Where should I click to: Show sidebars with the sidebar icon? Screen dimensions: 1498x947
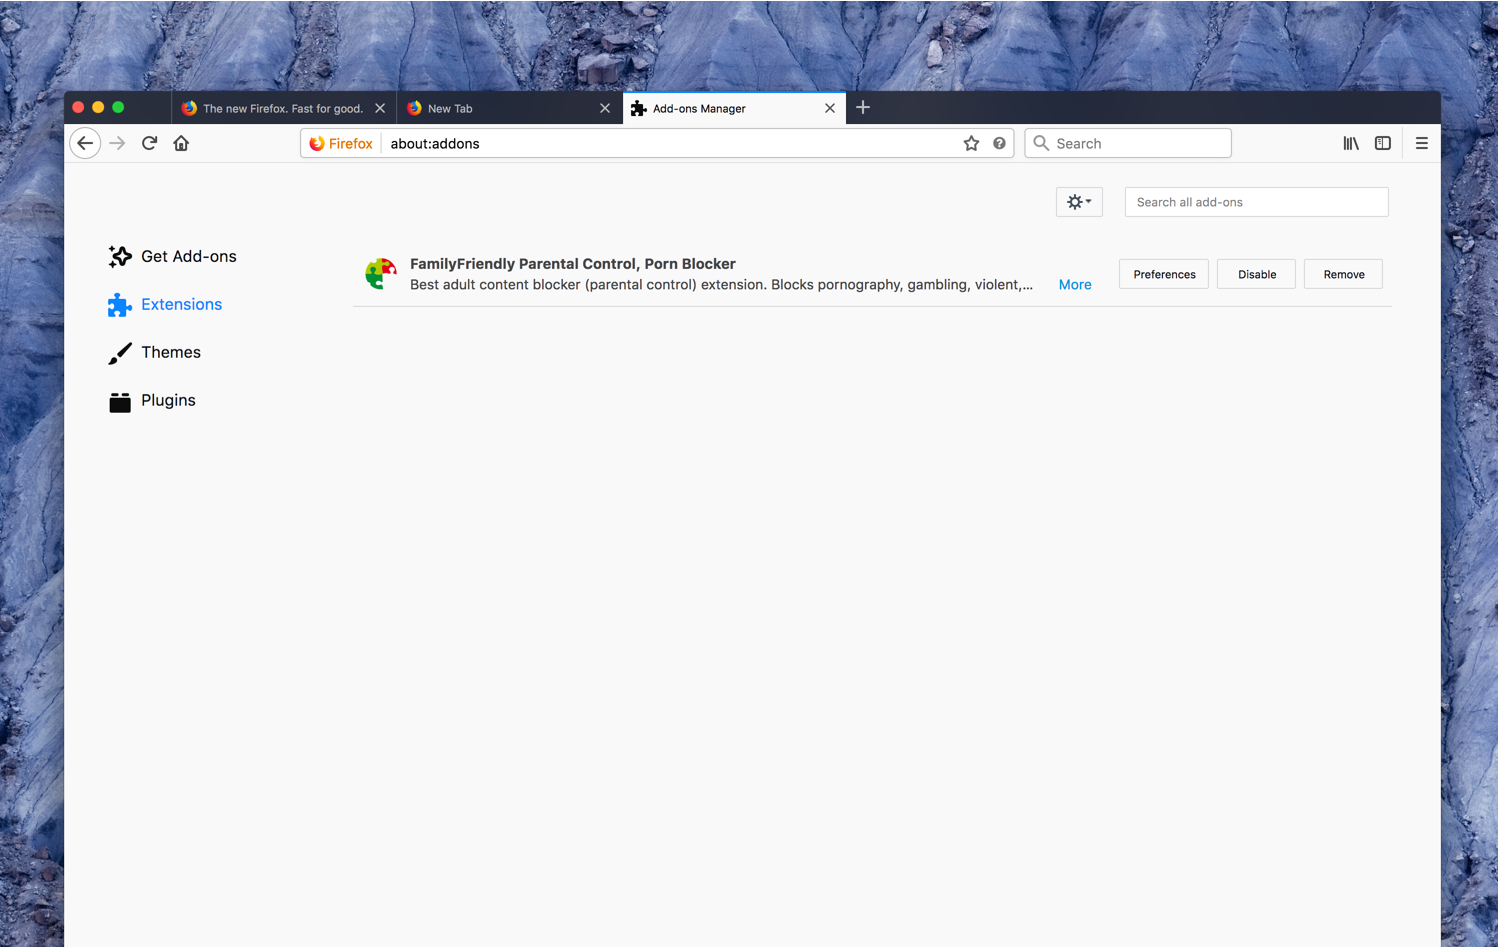(1383, 143)
